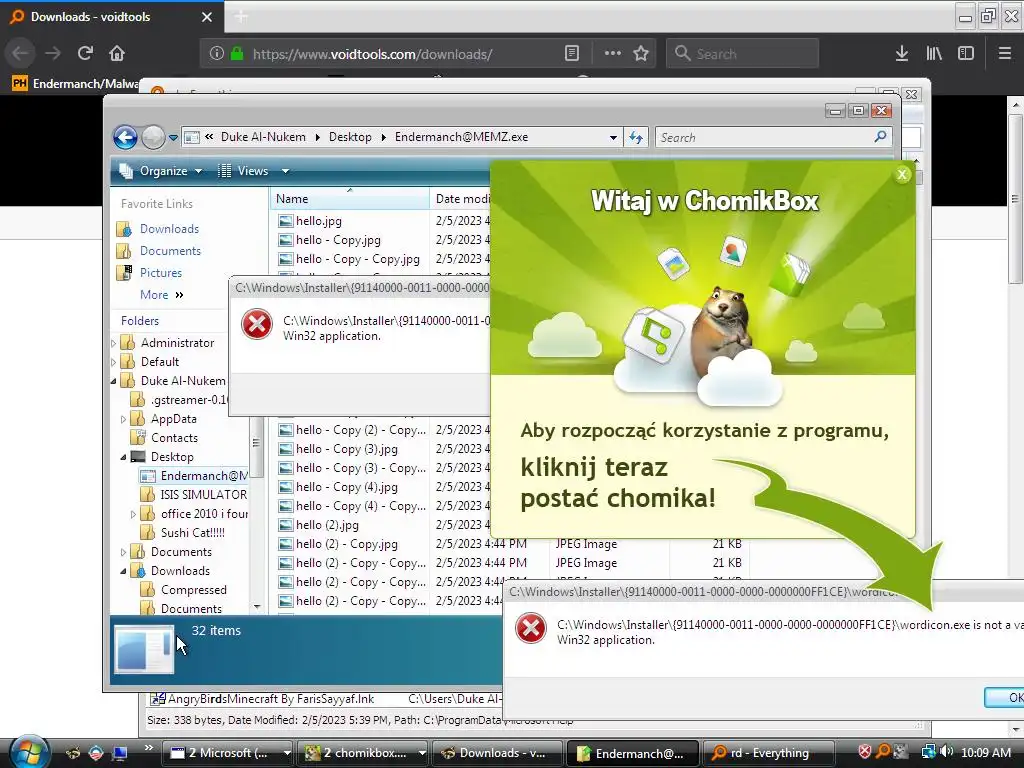Open Firefox downloads arrow
The width and height of the screenshot is (1024, 768).
[902, 53]
